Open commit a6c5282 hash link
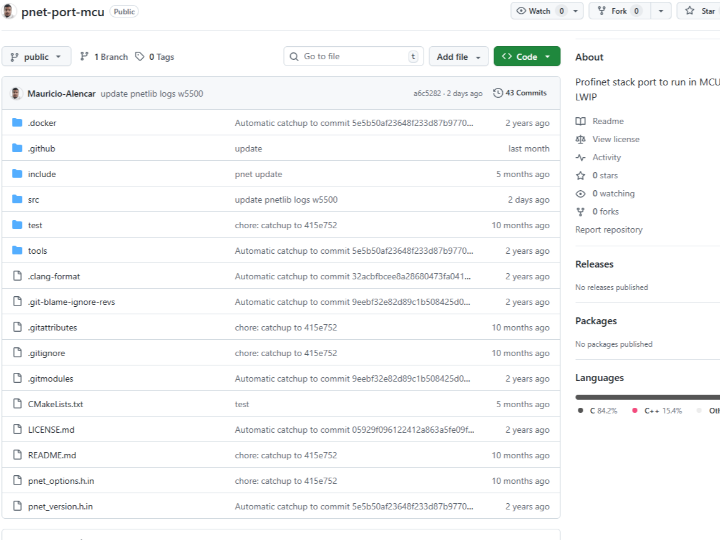This screenshot has height=540, width=720. [431, 93]
